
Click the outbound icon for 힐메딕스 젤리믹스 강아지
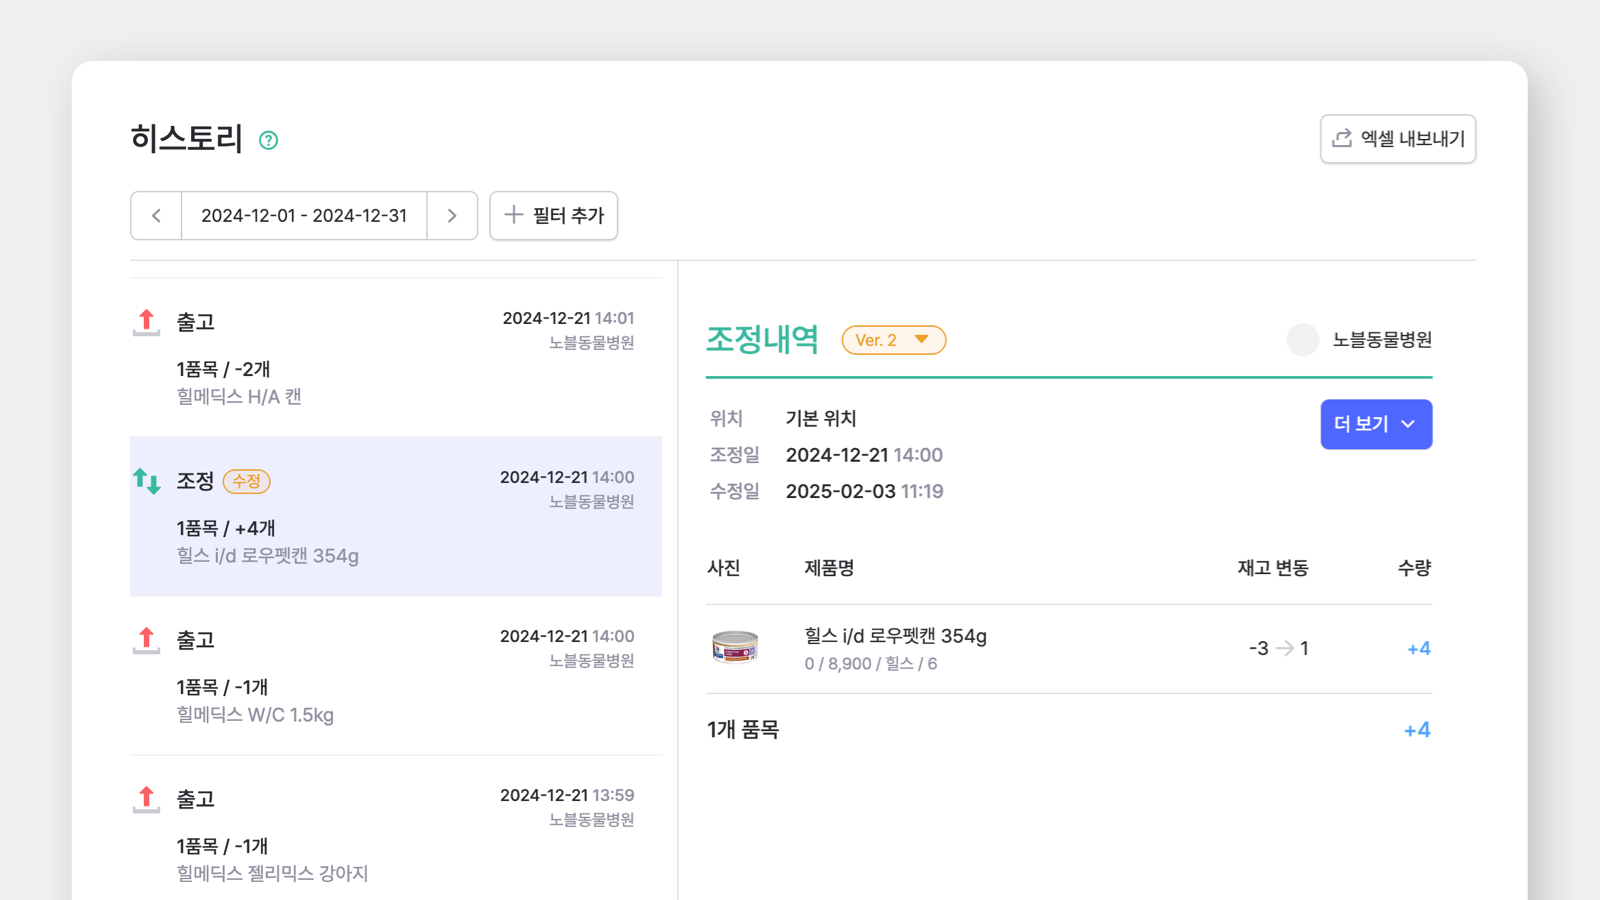[147, 799]
